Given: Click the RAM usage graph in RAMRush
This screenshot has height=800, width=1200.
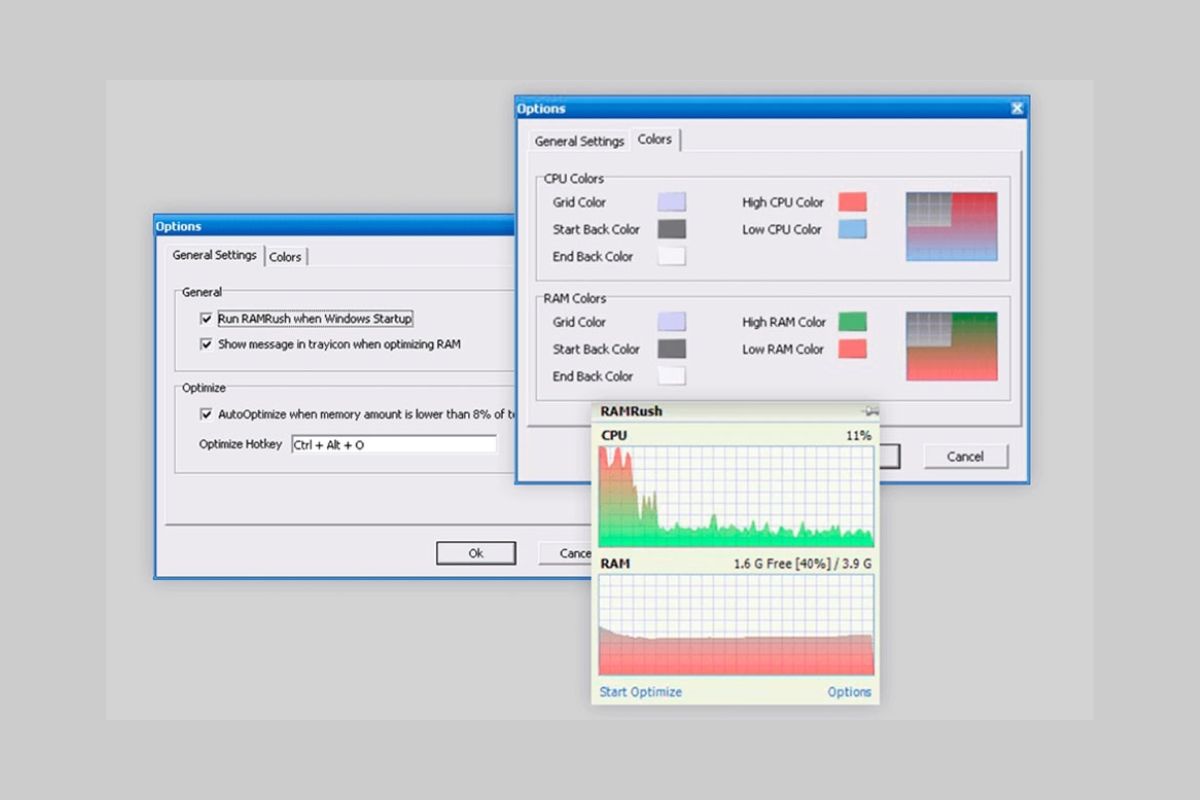Looking at the screenshot, I should [736, 624].
